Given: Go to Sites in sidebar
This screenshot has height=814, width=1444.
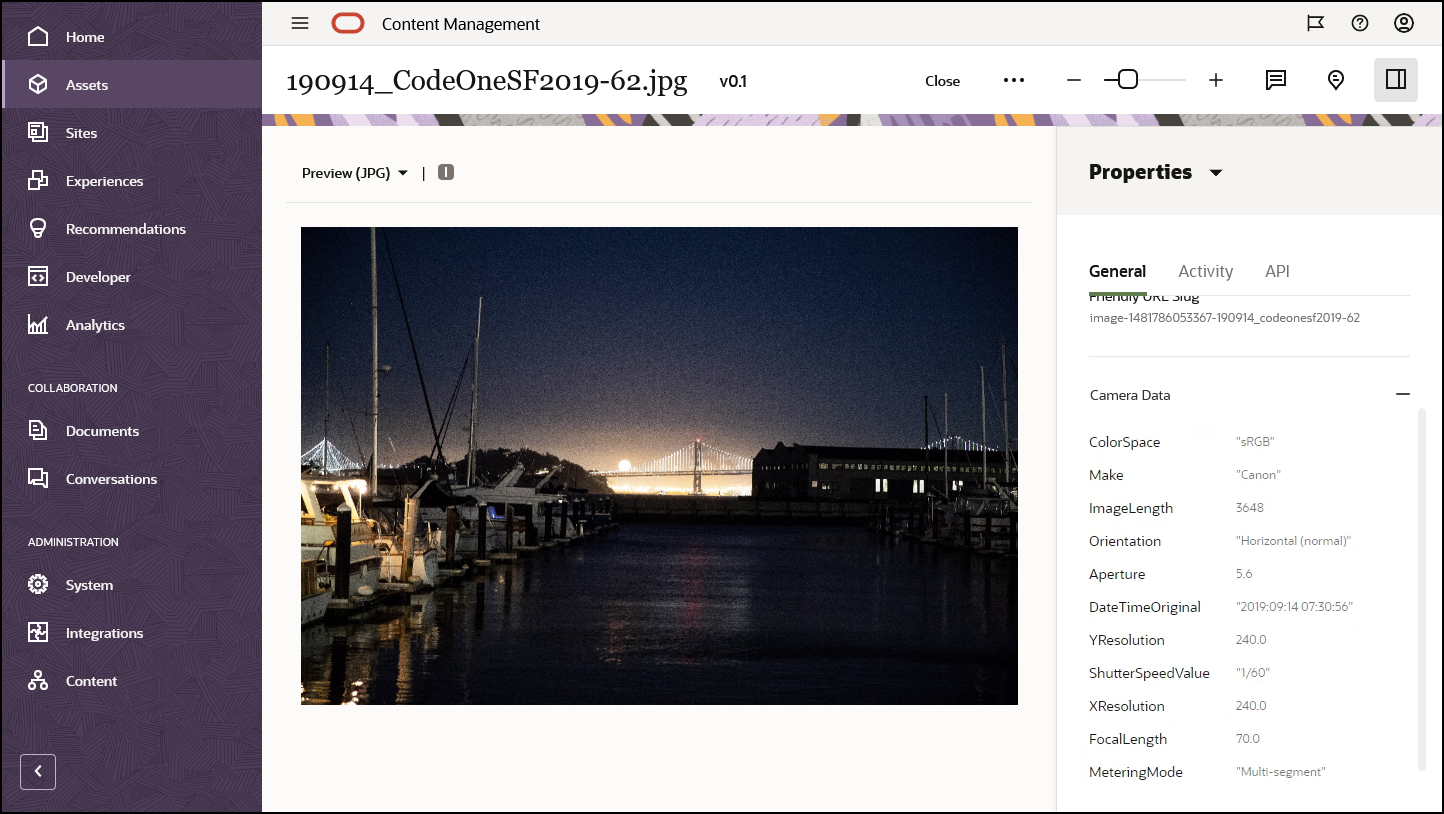Looking at the screenshot, I should click(x=81, y=133).
